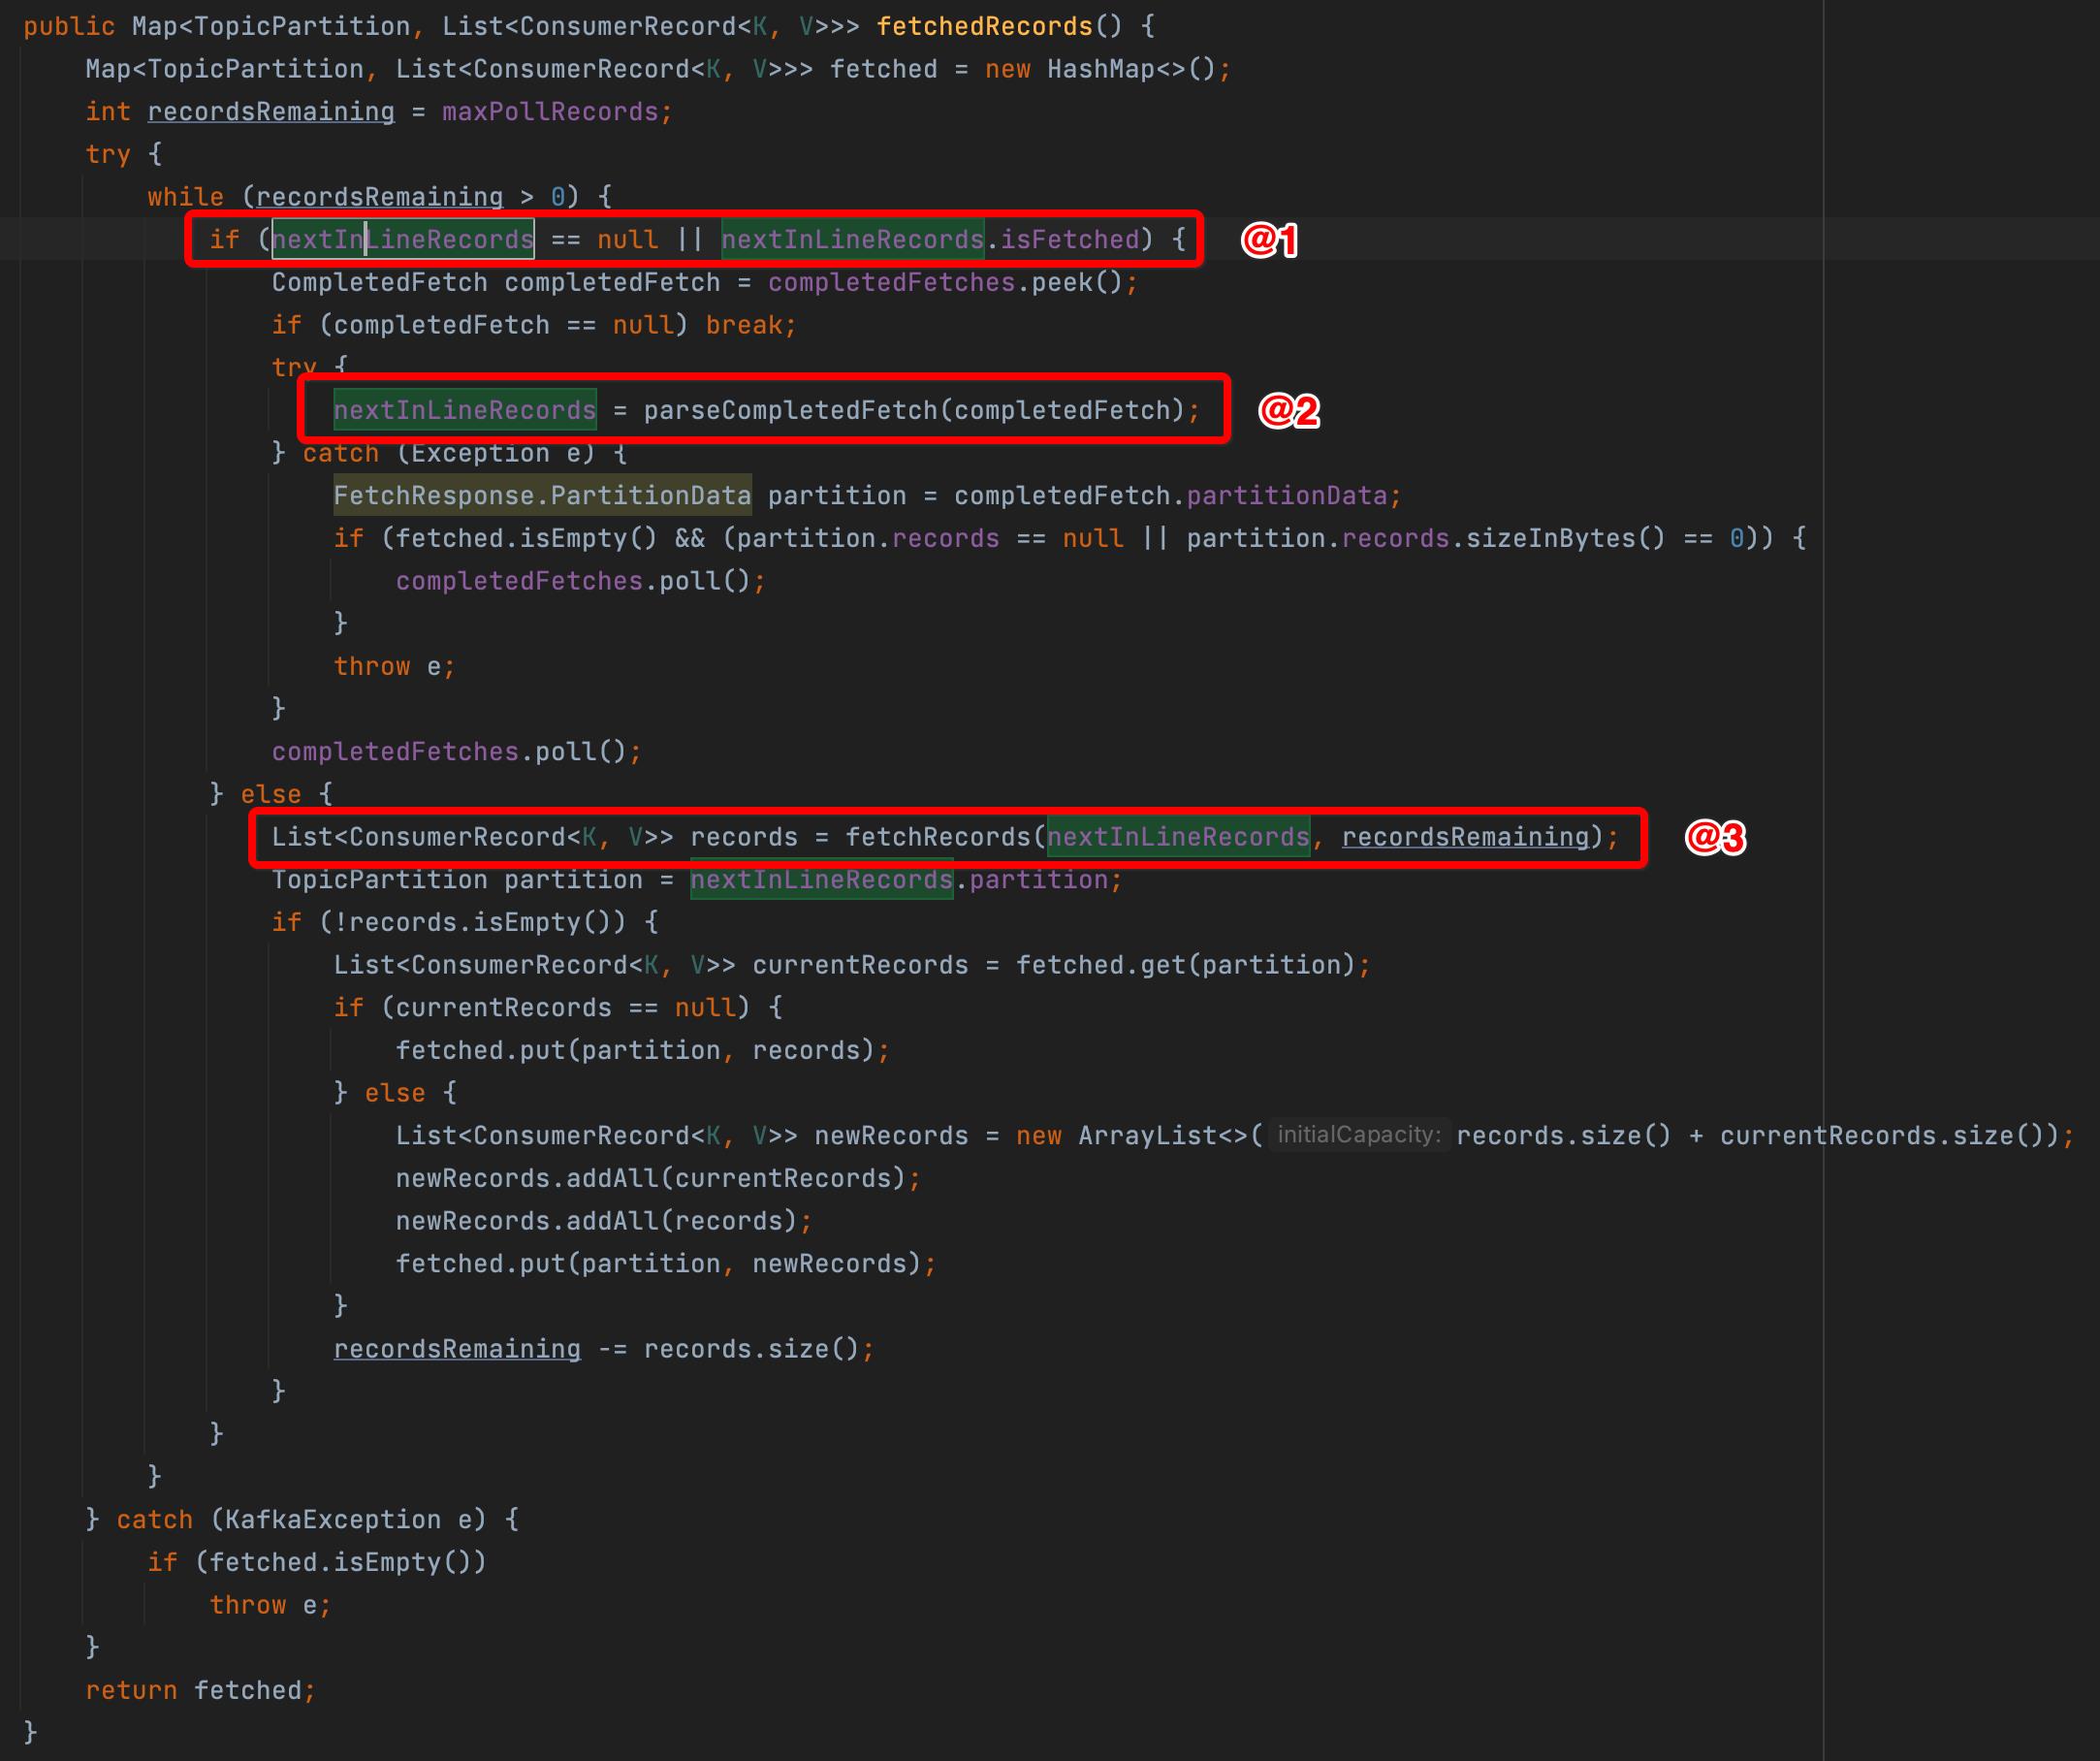2100x1761 pixels.
Task: Select parseCompletedFetch method at @2
Action: 784,409
